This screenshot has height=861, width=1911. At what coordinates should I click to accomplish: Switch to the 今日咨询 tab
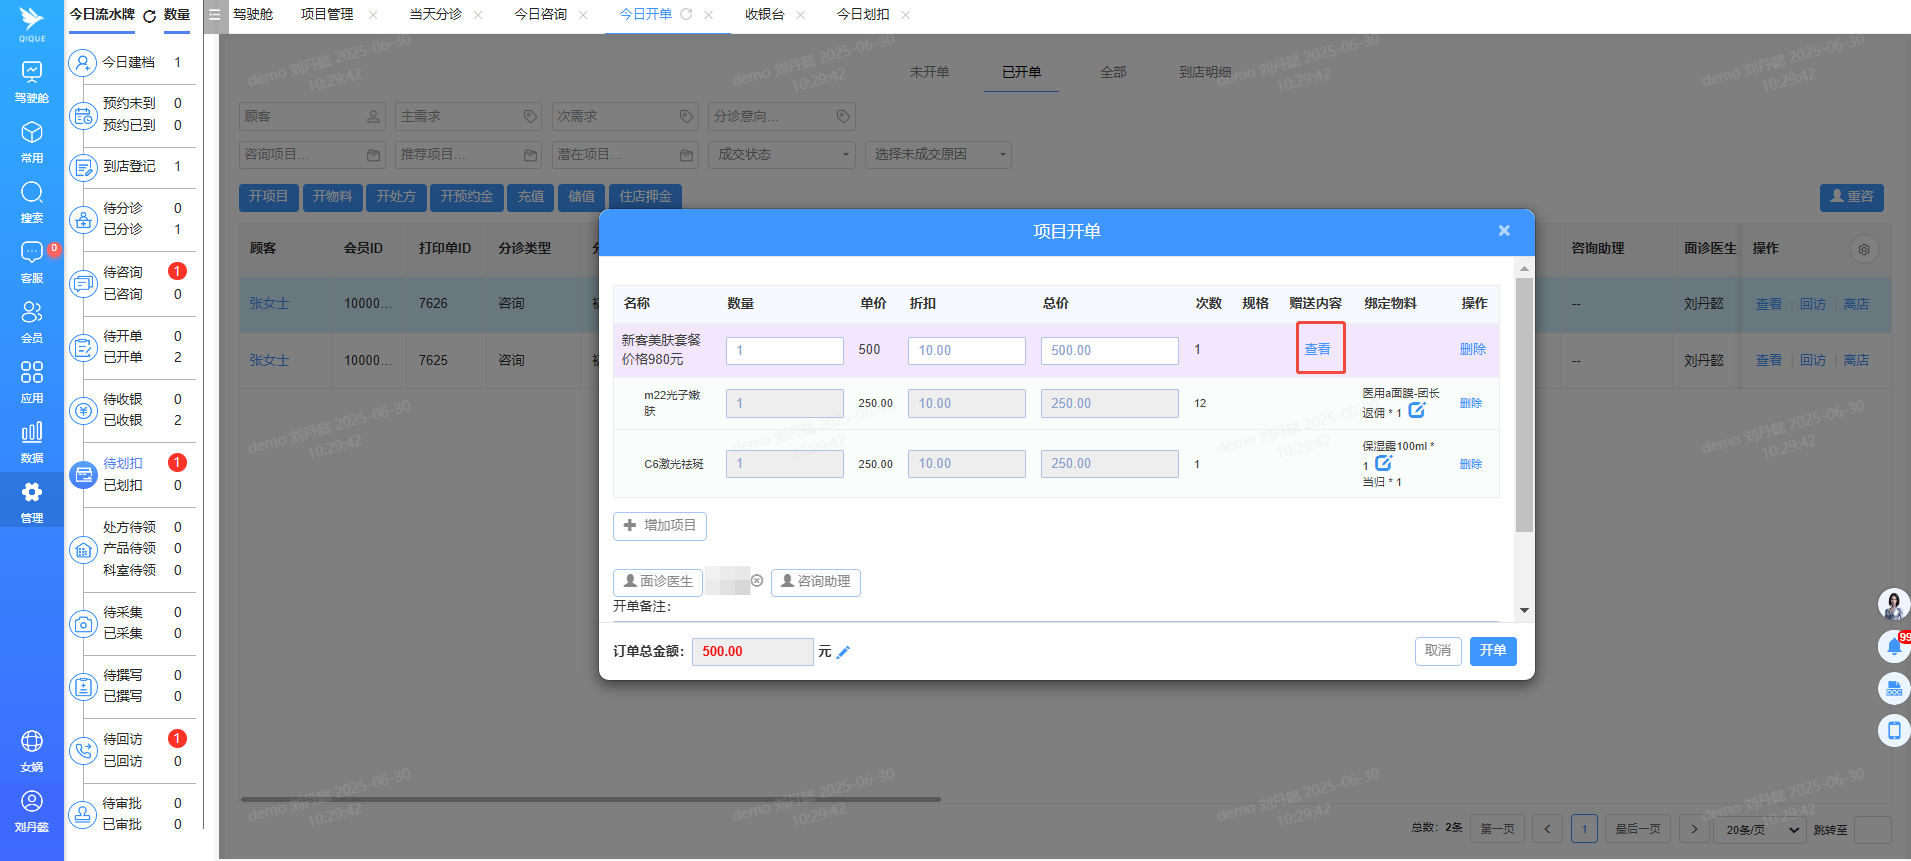click(x=540, y=15)
